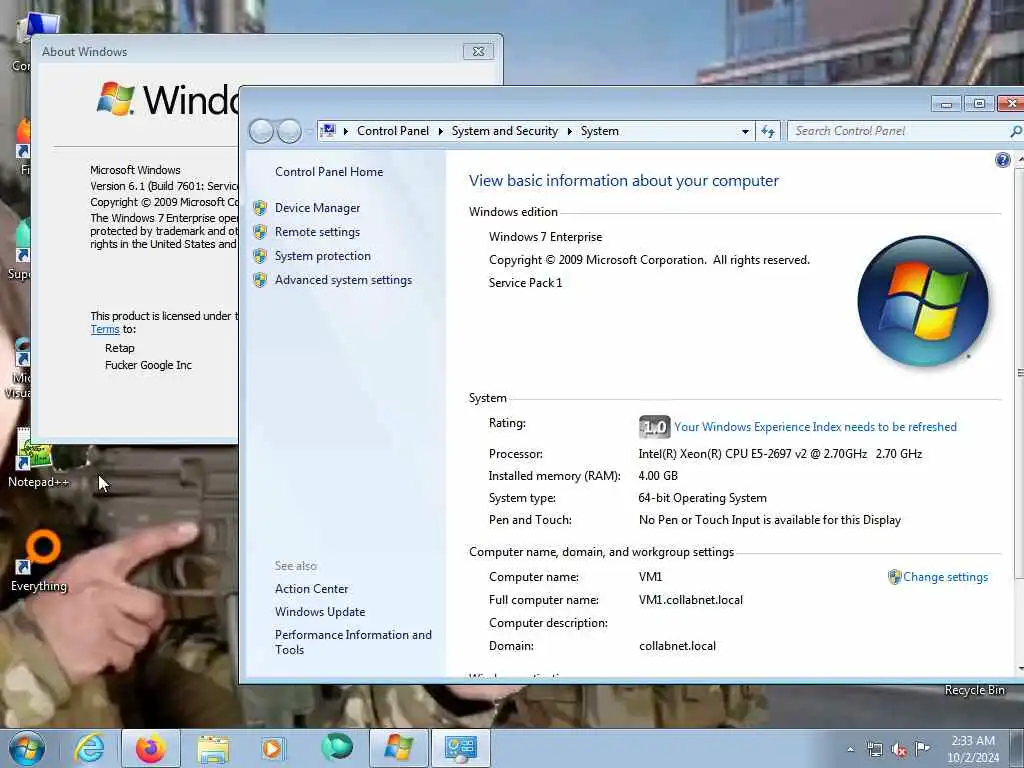Select the Everything desktop shortcut
The width and height of the screenshot is (1024, 768).
coord(39,562)
